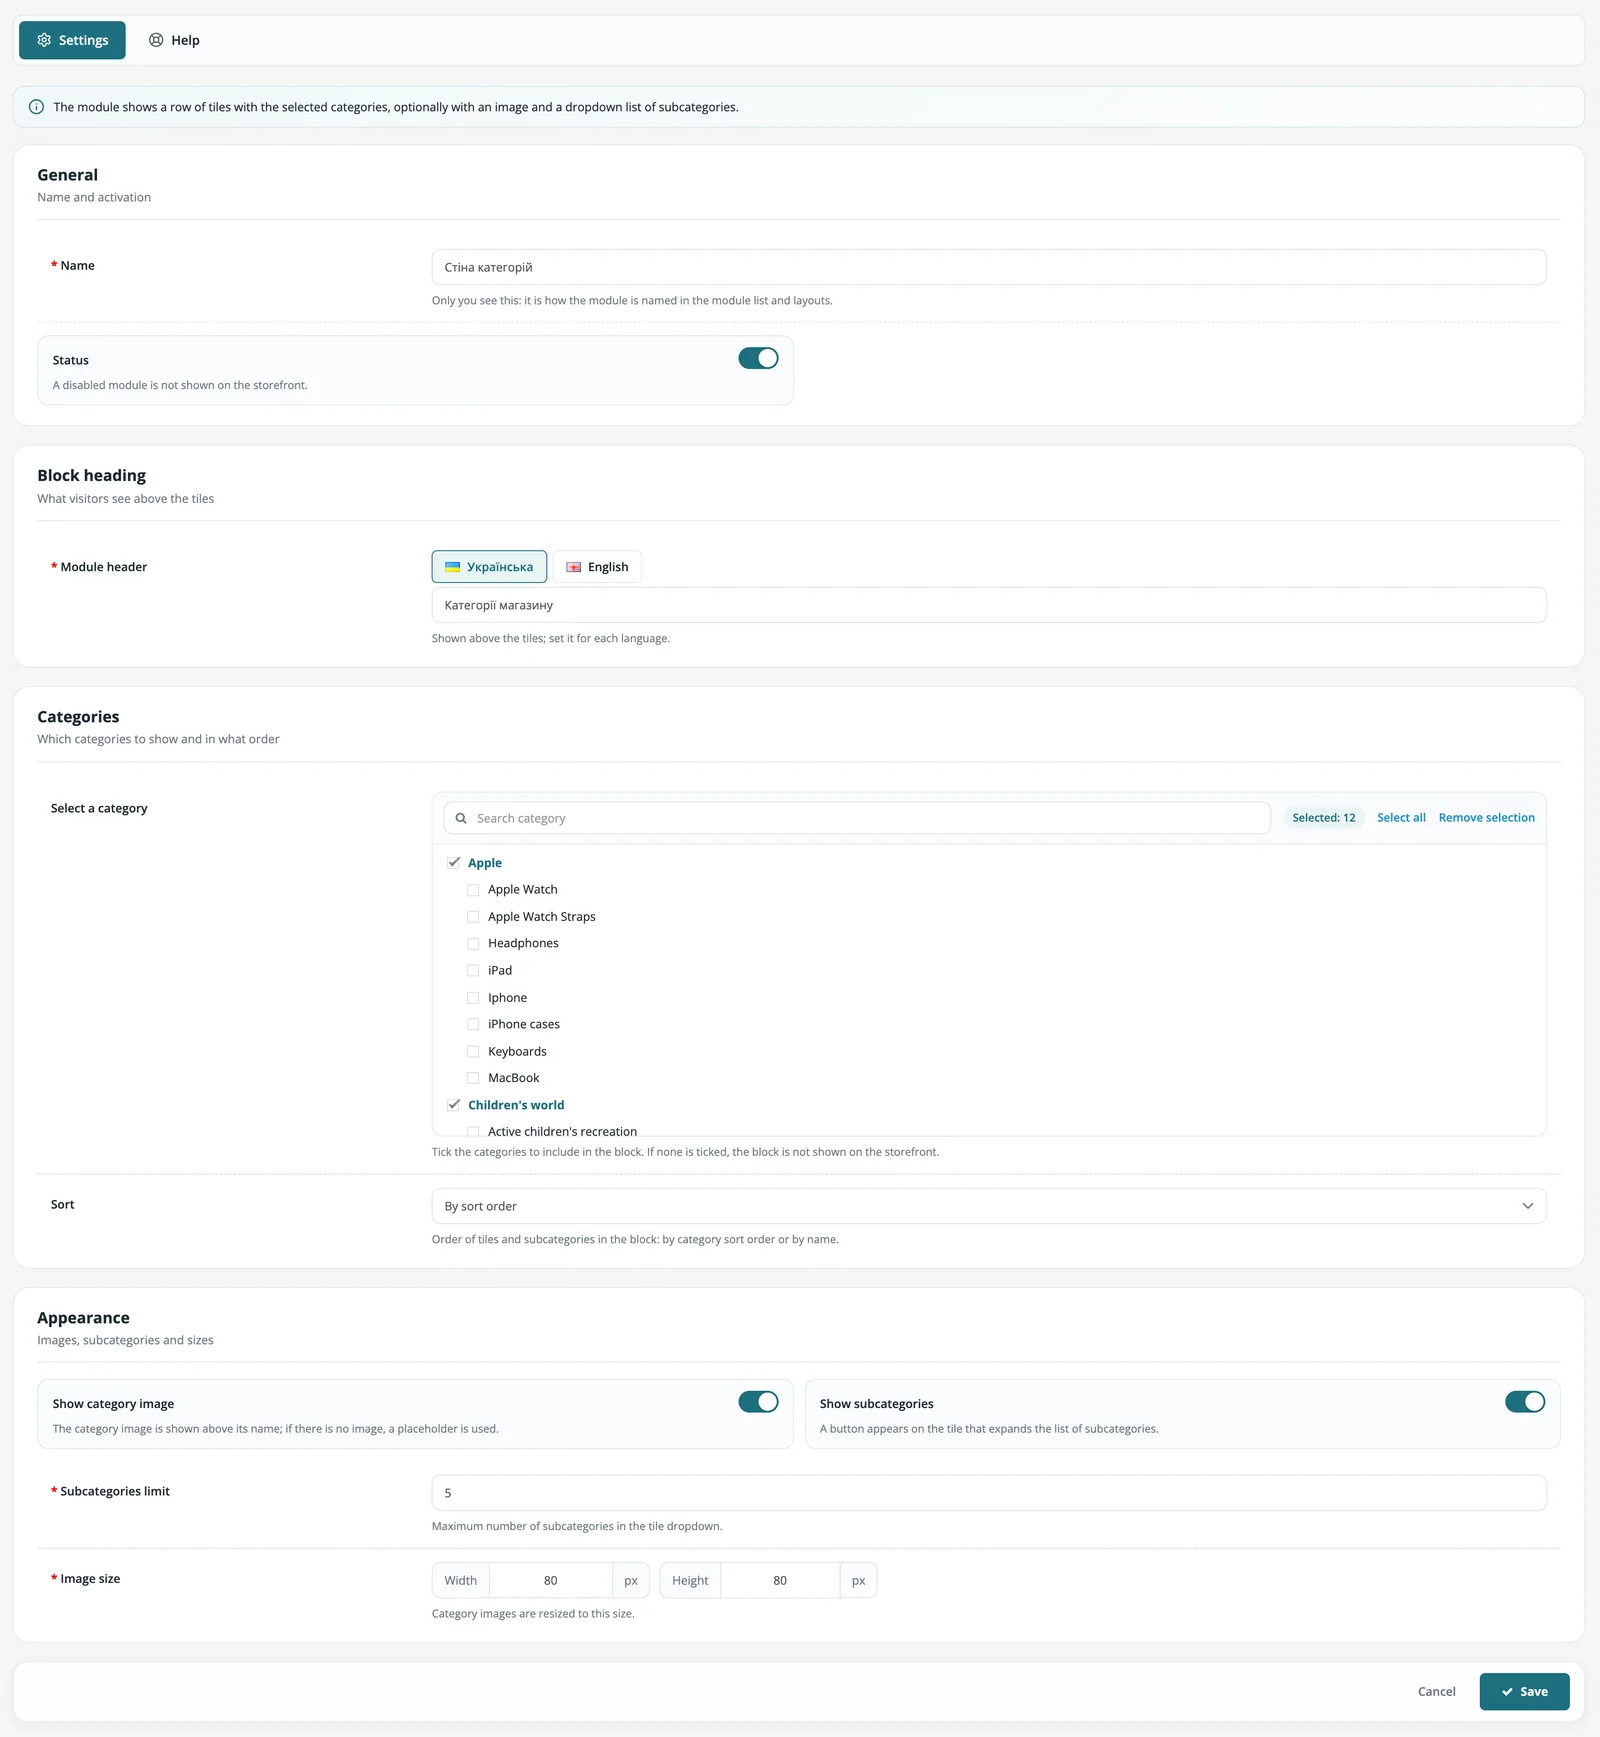Click the 'Children's world' category label

516,1105
